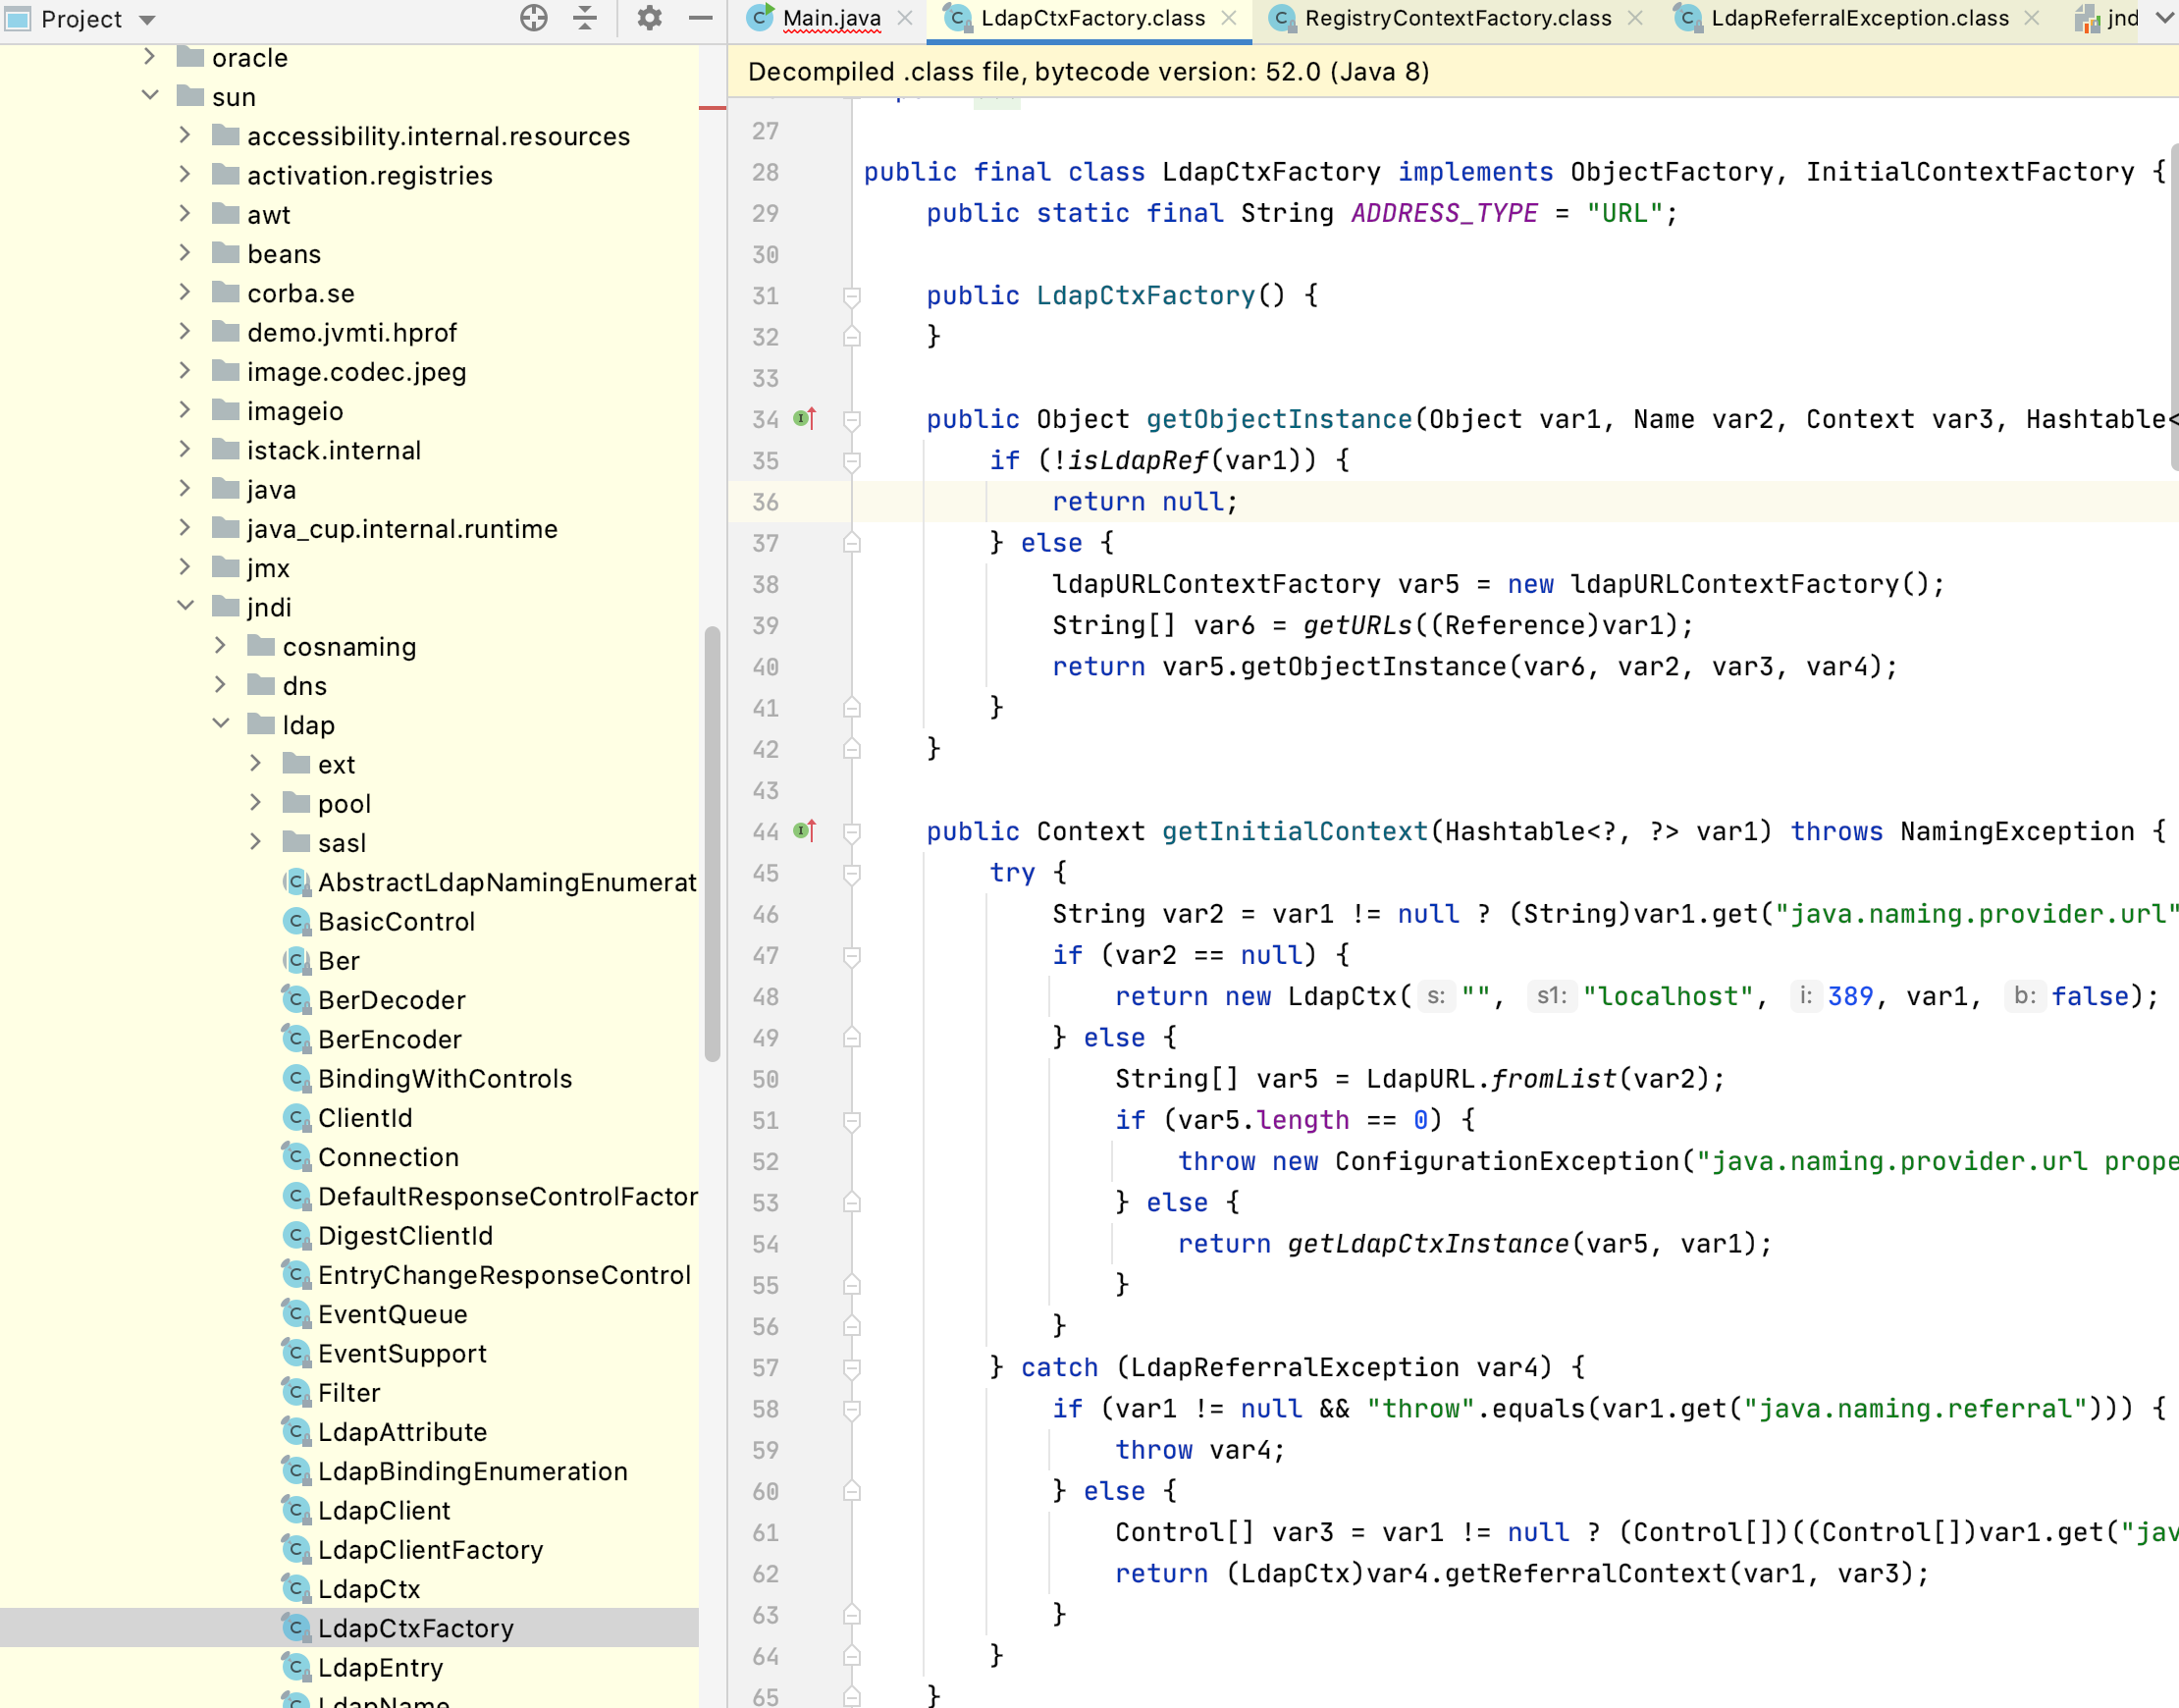Collapse the jndi folder
This screenshot has width=2179, height=1708.
[186, 607]
